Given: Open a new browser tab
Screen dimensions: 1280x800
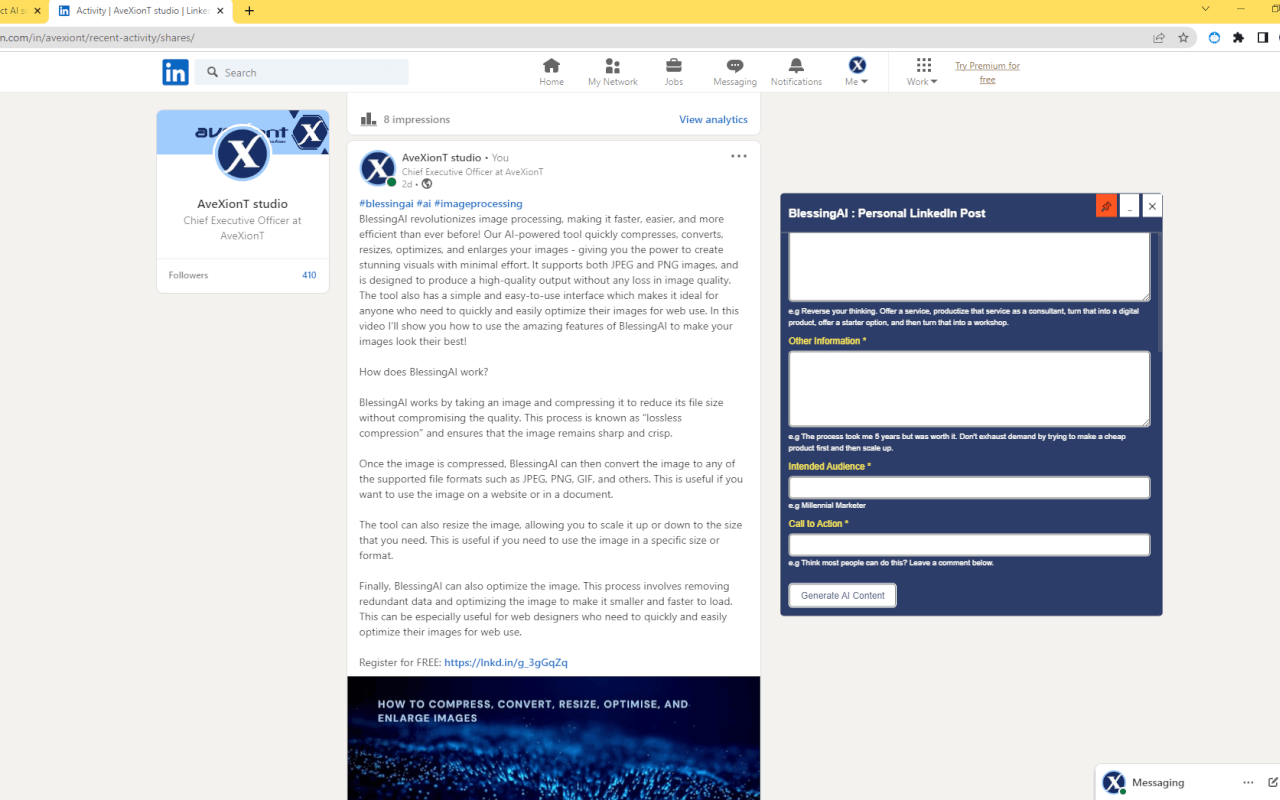Looking at the screenshot, I should coord(249,11).
